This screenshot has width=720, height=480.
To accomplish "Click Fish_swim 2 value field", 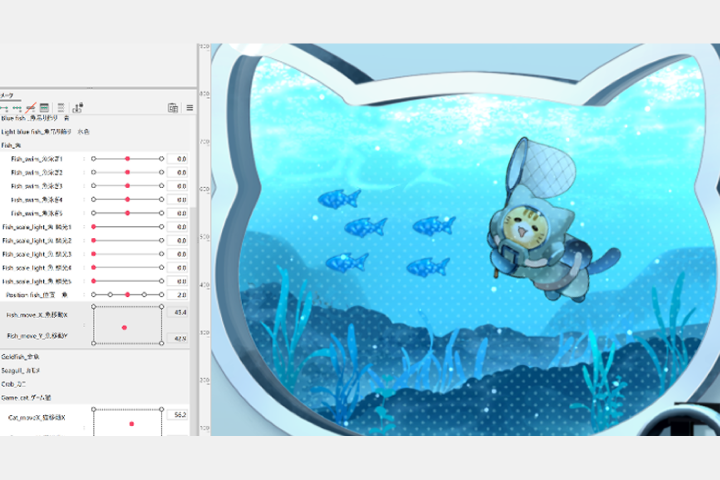I will tap(178, 172).
